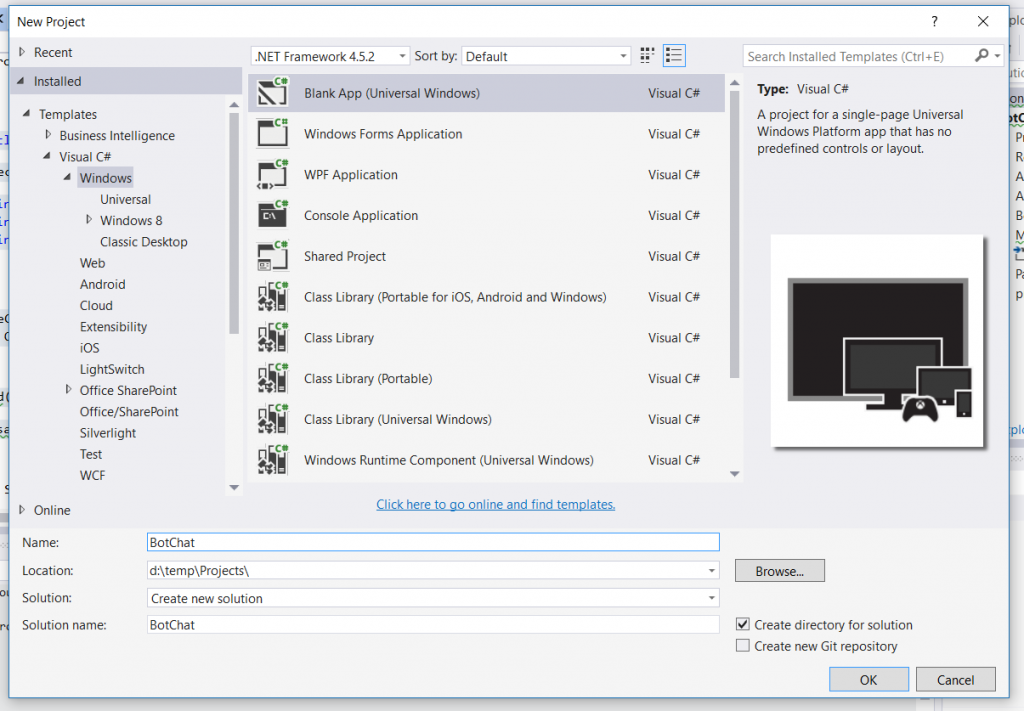Click the search magnifier icon
Viewport: 1024px width, 711px height.
pos(981,55)
